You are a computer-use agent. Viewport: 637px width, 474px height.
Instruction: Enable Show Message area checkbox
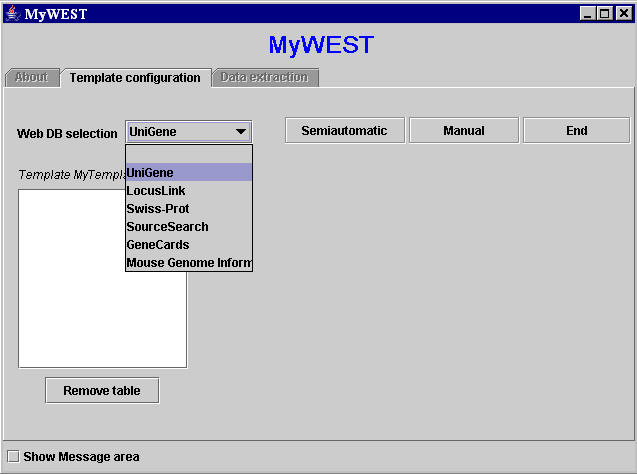click(13, 456)
